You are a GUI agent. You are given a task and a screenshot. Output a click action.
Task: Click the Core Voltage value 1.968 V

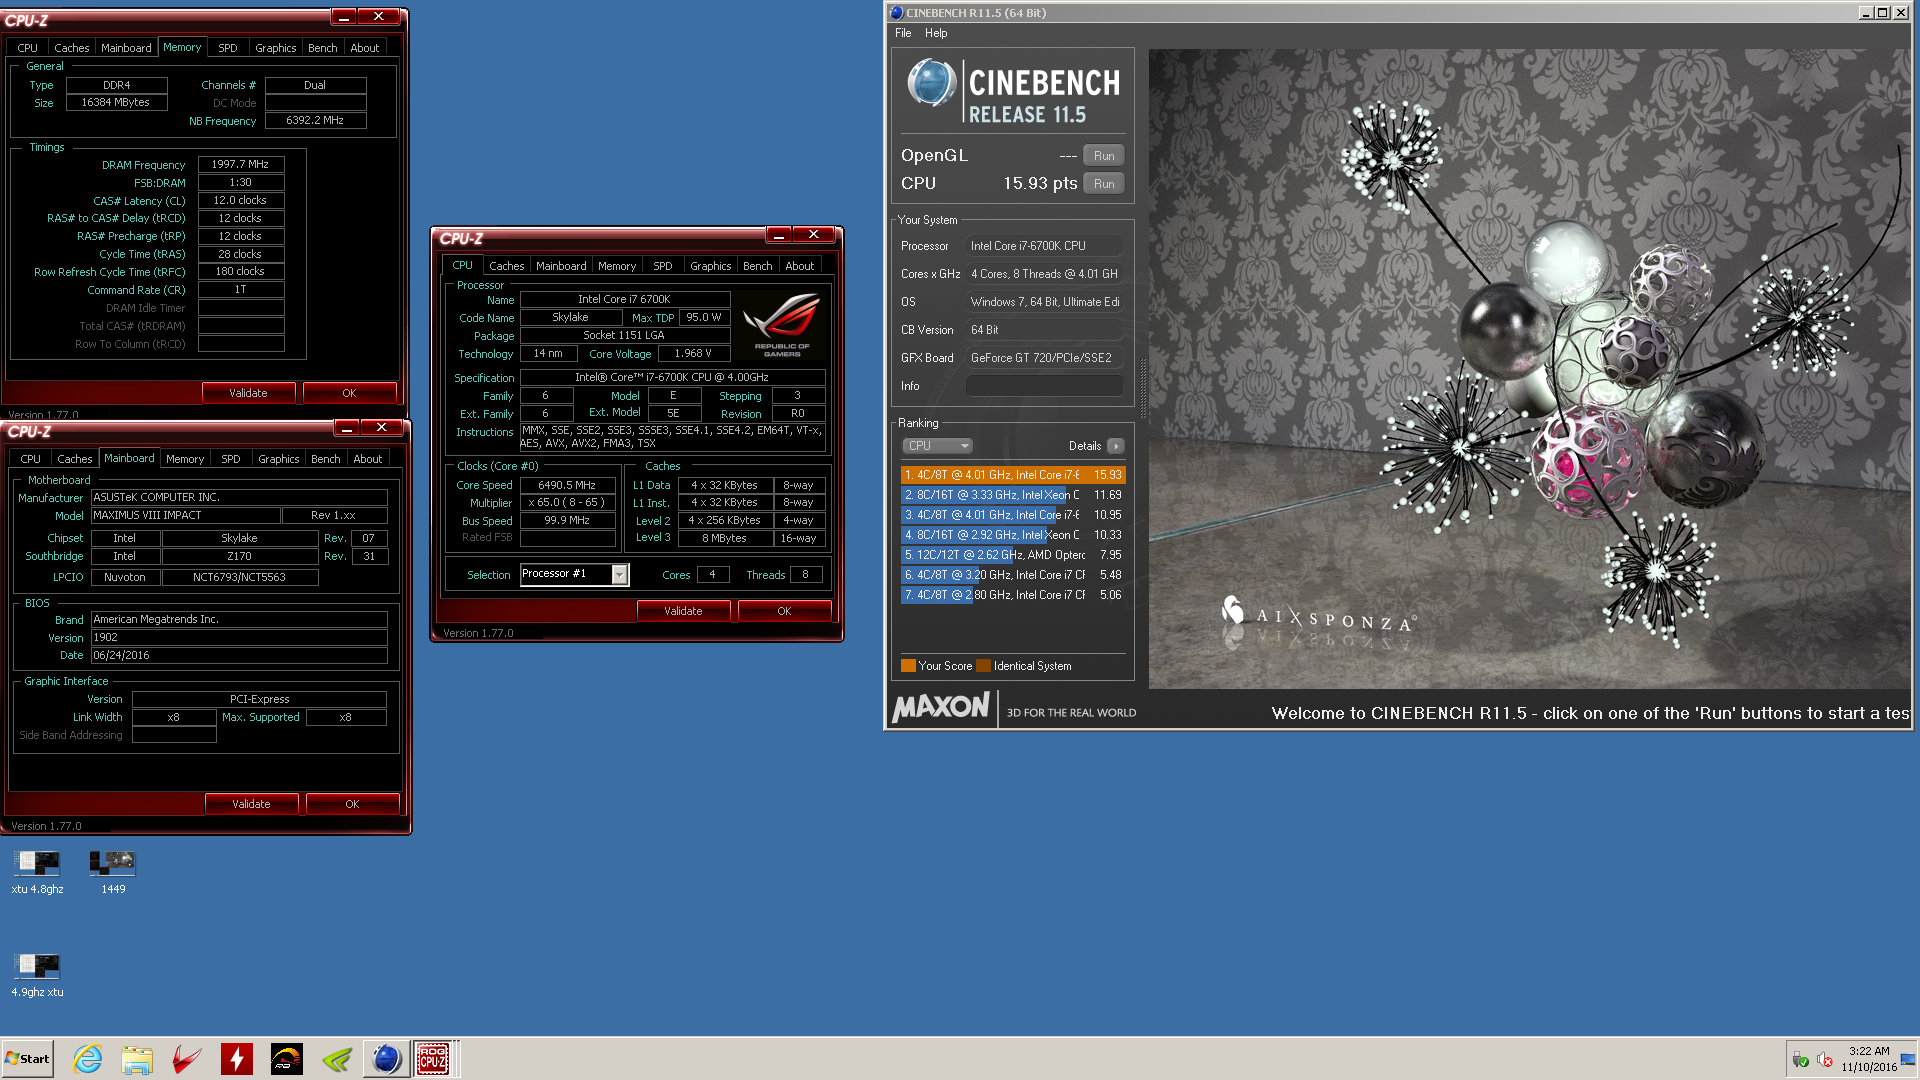tap(693, 354)
